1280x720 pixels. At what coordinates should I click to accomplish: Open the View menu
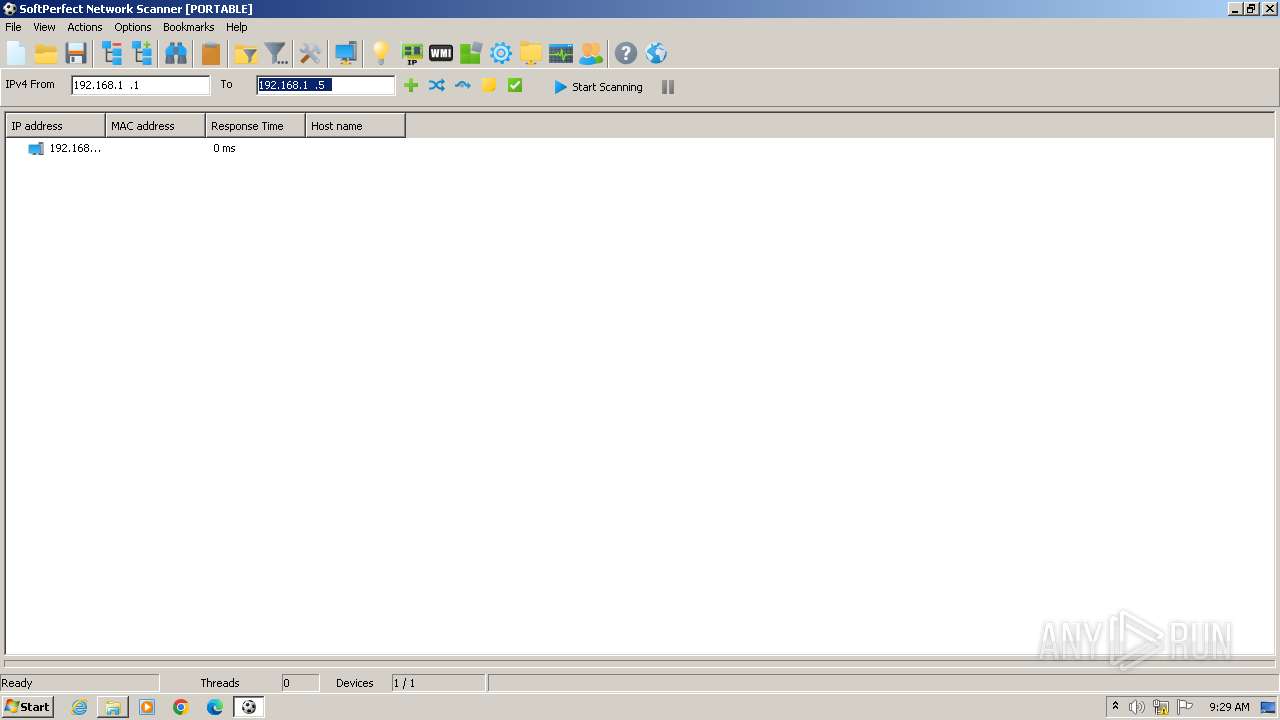click(44, 27)
